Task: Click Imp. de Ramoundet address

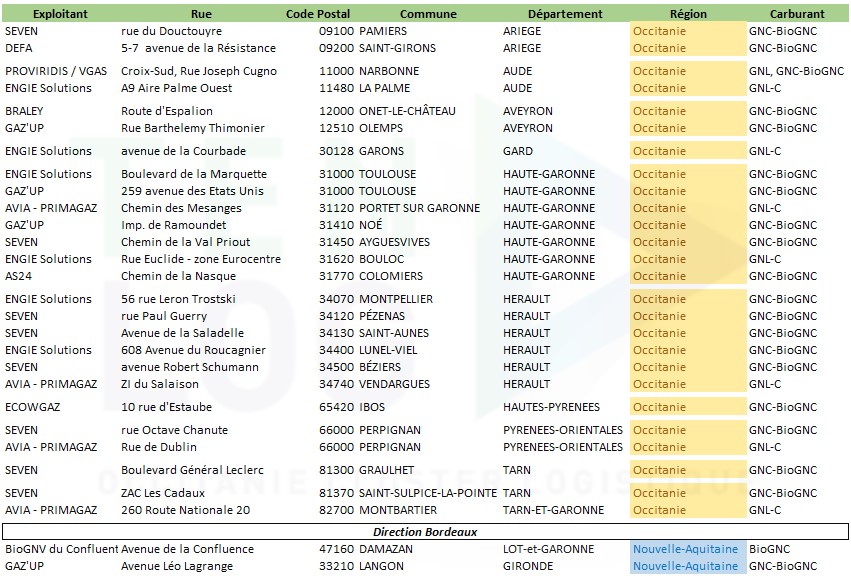Action: point(173,225)
